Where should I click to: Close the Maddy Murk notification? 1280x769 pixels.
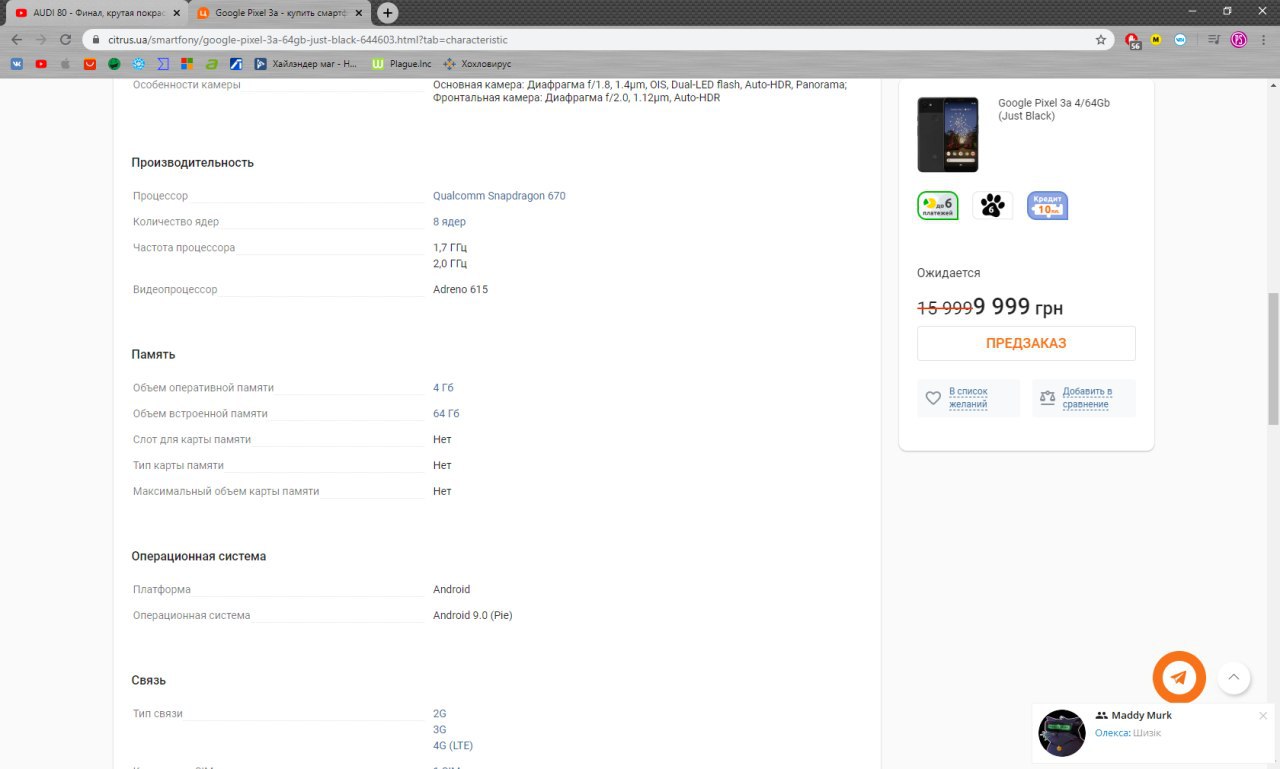1263,716
